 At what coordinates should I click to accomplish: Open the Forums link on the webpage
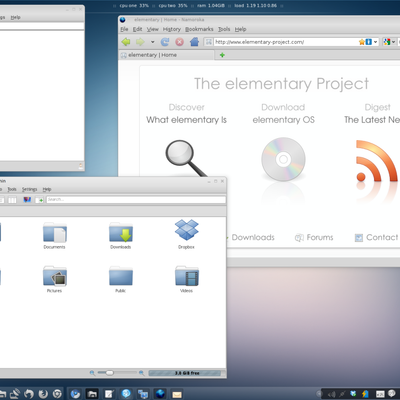click(x=314, y=237)
